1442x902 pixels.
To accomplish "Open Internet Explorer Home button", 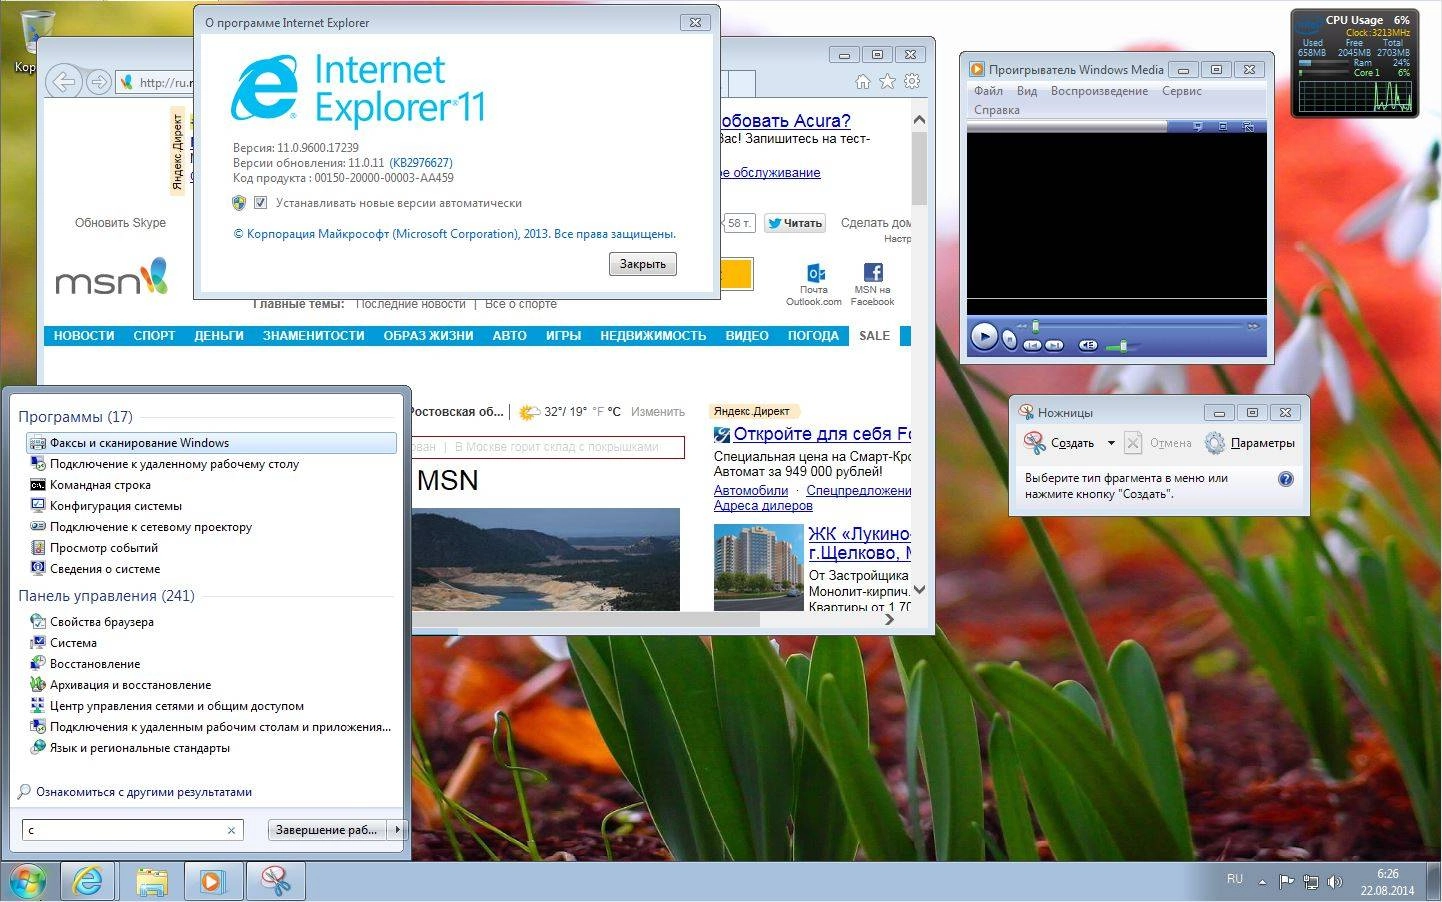I will pyautogui.click(x=862, y=82).
